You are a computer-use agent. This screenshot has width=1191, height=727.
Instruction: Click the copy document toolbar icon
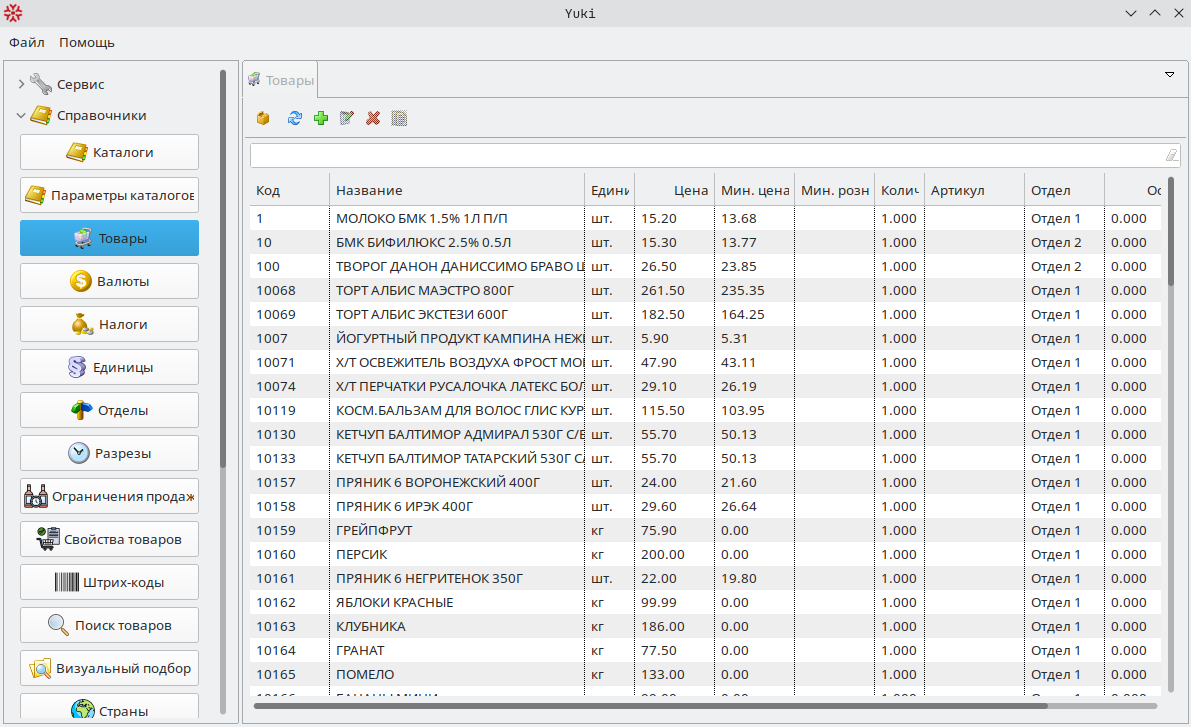pyautogui.click(x=399, y=118)
